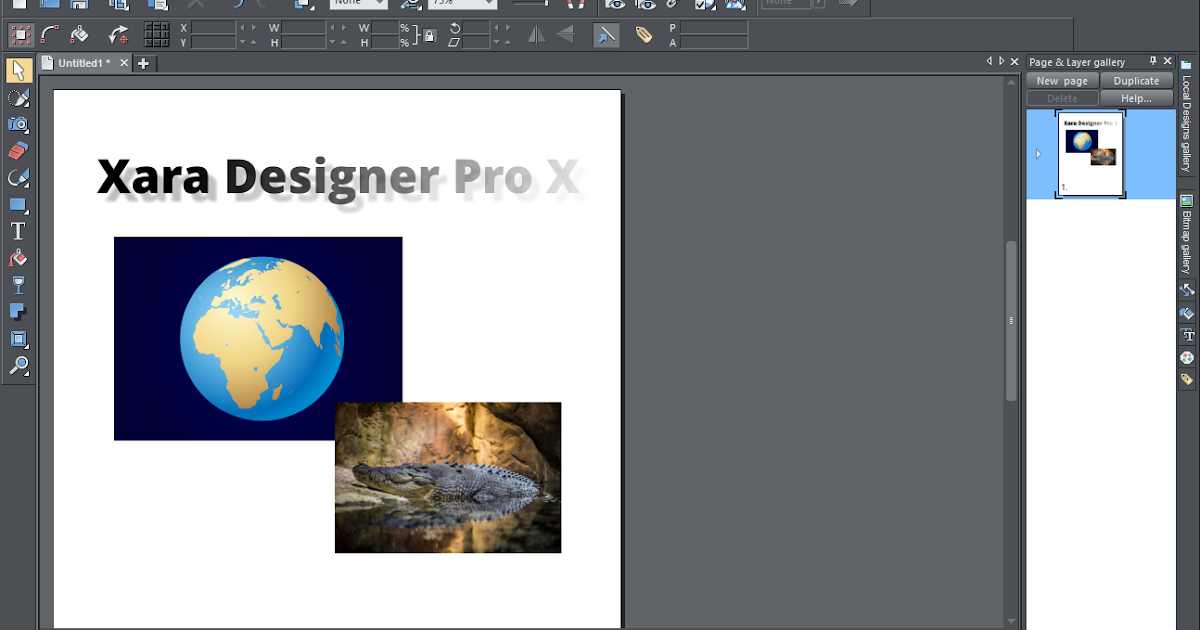
Task: Click the show selection bounds handles icon
Action: [x=20, y=35]
